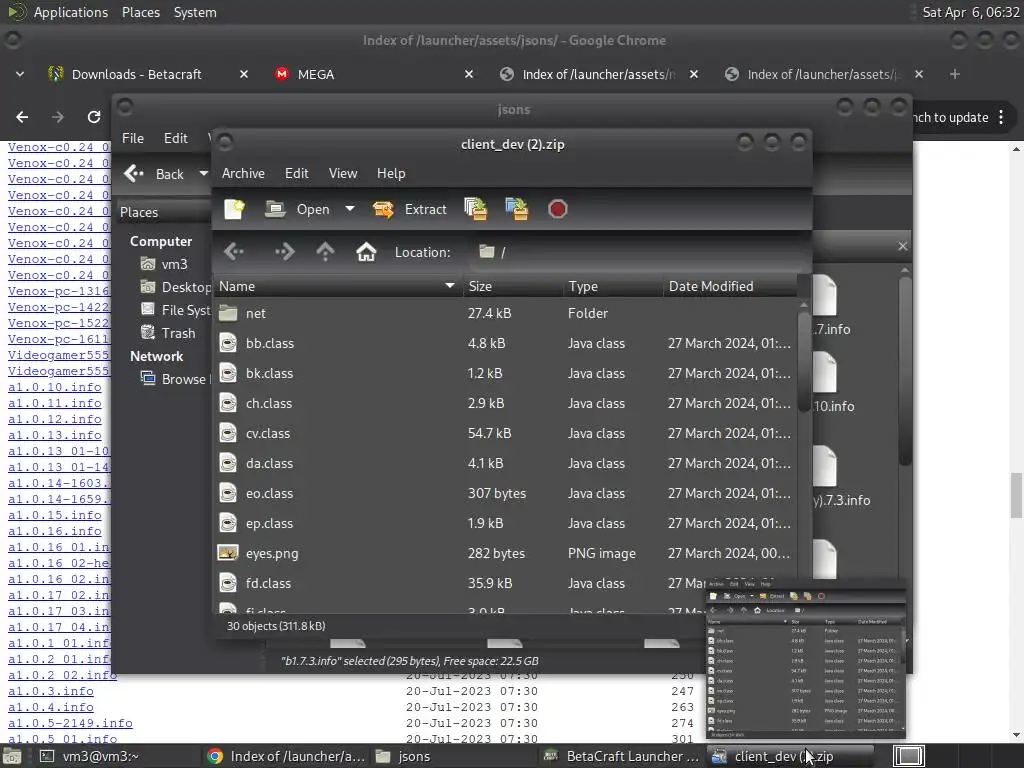Go up one level in archive
Image resolution: width=1024 pixels, height=768 pixels.
tap(325, 251)
